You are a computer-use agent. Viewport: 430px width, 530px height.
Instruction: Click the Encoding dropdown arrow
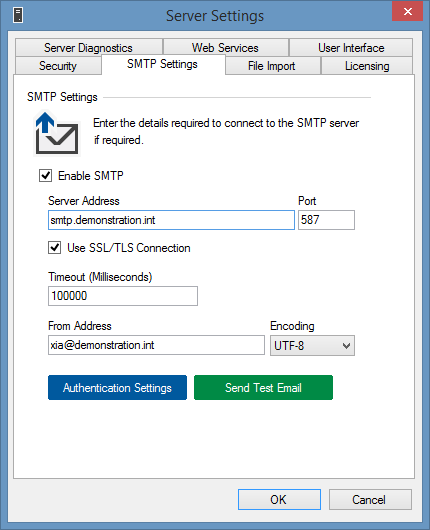click(x=346, y=346)
